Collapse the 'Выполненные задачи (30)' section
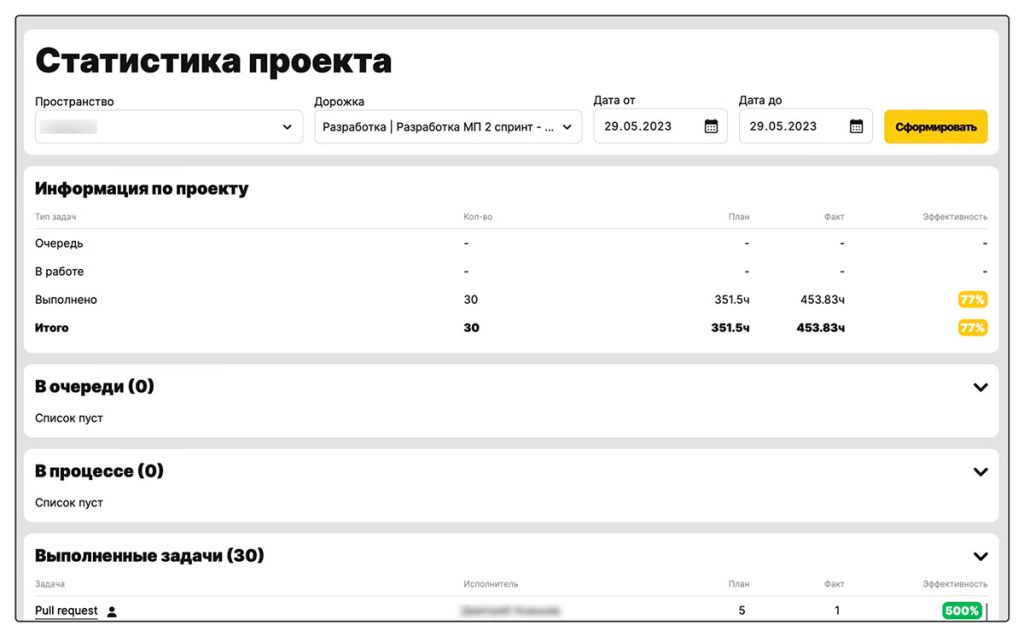Viewport: 1024px width, 637px height. click(980, 557)
